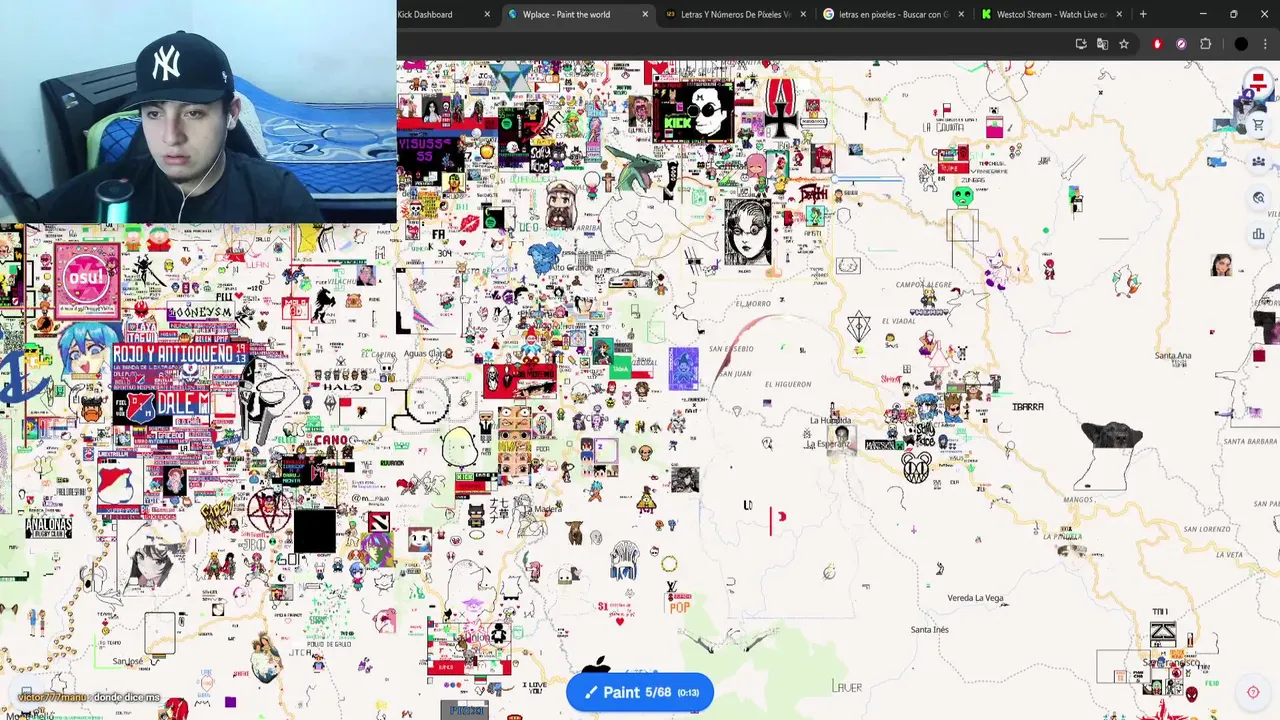Click the purple compass extension icon
The height and width of the screenshot is (720, 1280).
click(x=1181, y=44)
